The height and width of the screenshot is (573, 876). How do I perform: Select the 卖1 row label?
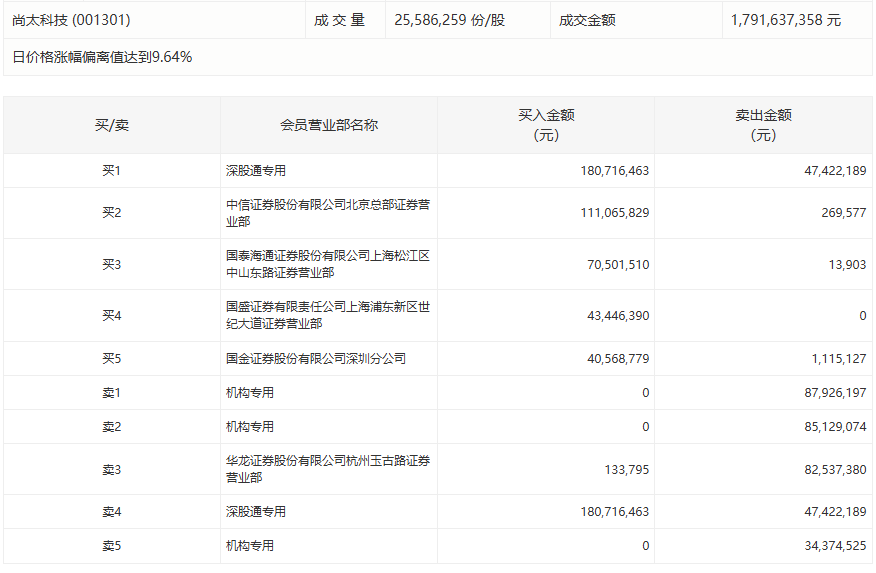112,393
